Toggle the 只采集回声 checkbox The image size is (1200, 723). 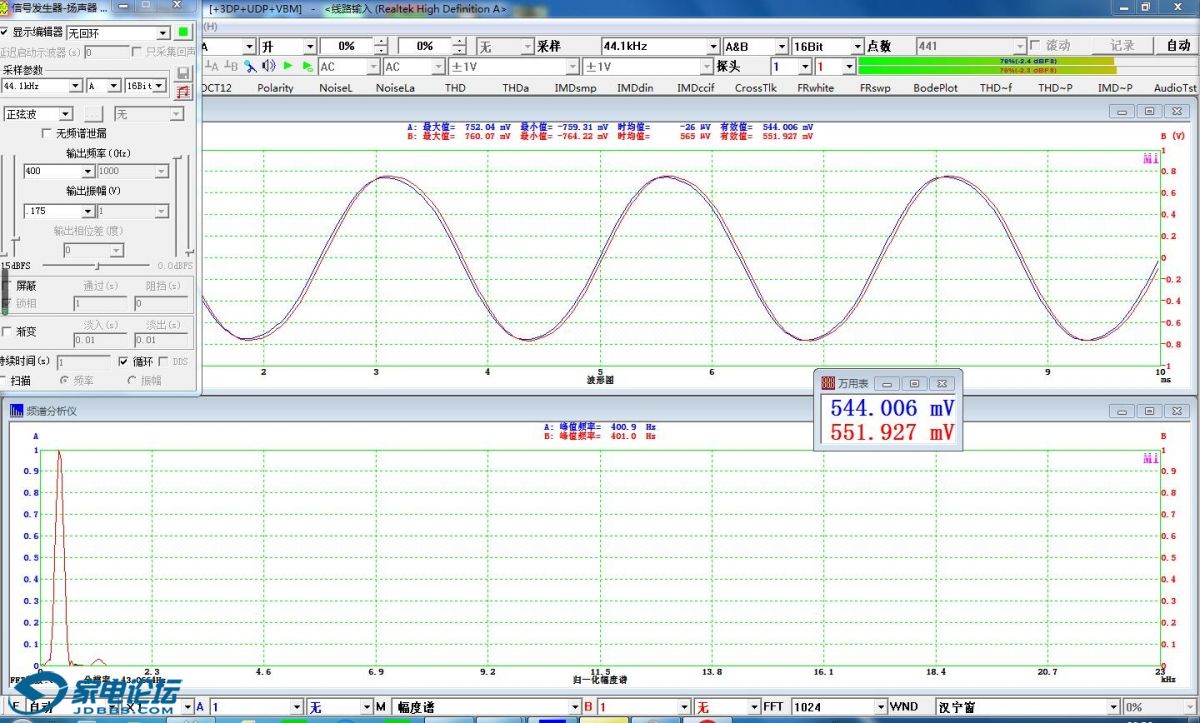(137, 51)
